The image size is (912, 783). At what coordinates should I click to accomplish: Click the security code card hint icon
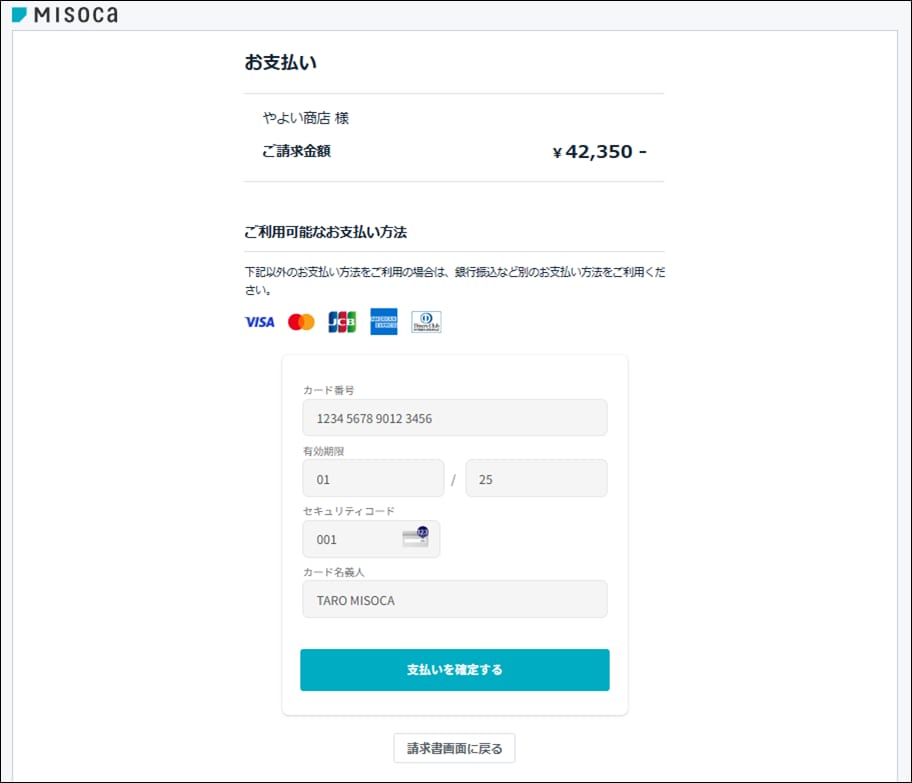(415, 538)
